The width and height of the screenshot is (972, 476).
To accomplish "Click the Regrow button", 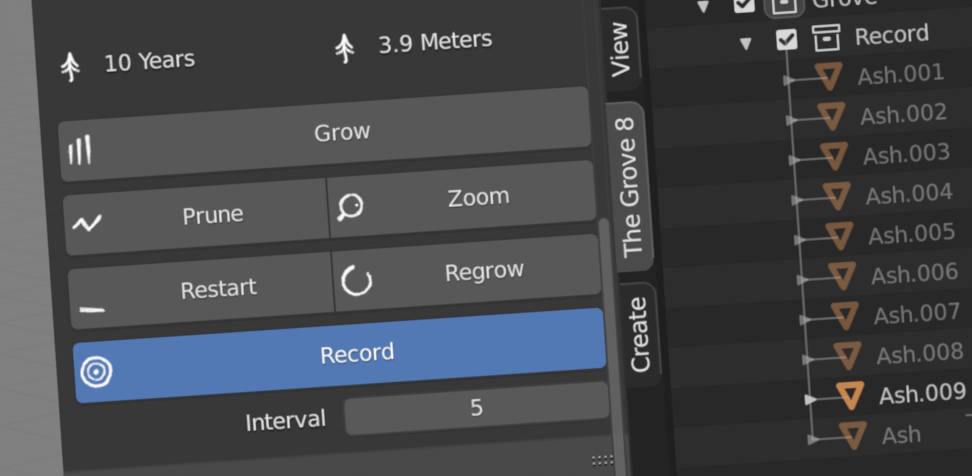I will [468, 273].
